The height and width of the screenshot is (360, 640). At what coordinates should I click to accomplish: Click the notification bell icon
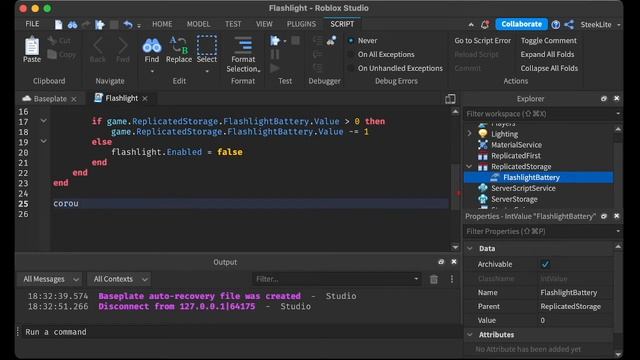pos(485,24)
